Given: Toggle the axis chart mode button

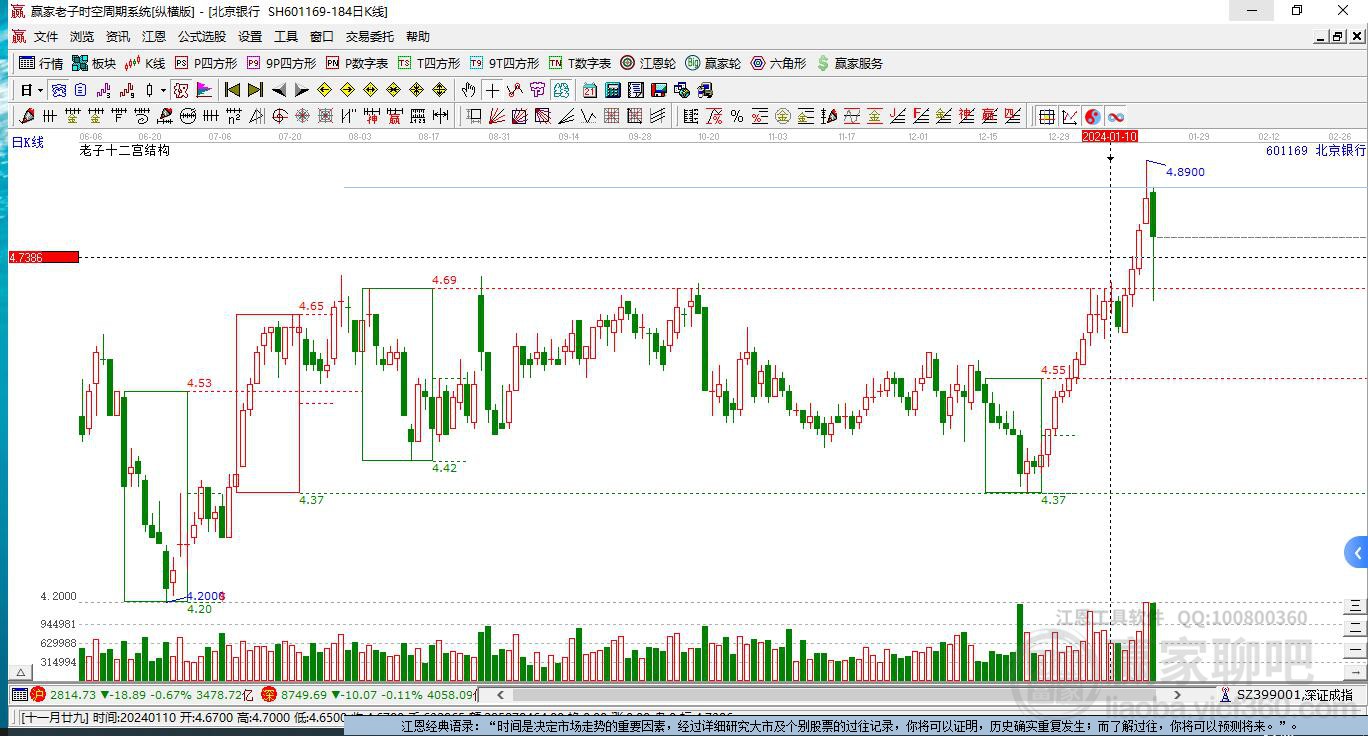Looking at the screenshot, I should click(1069, 116).
